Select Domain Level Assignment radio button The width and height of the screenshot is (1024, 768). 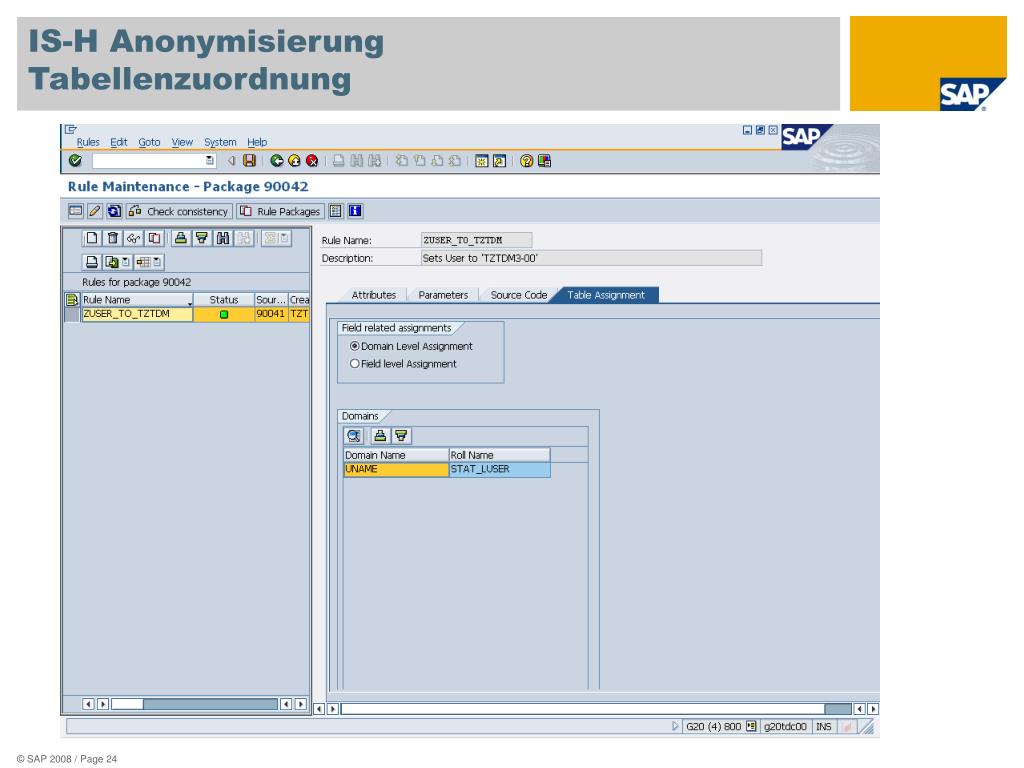[x=355, y=346]
